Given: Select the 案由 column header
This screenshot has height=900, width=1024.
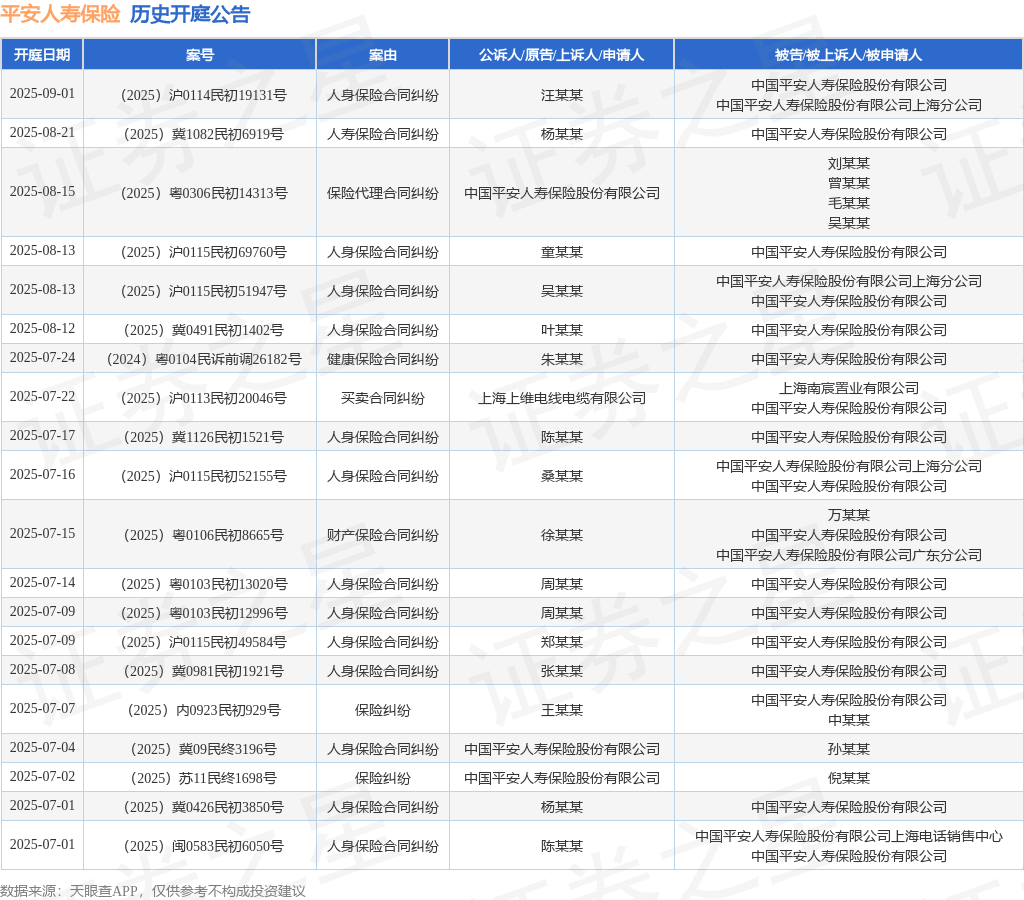Looking at the screenshot, I should click(x=383, y=55).
